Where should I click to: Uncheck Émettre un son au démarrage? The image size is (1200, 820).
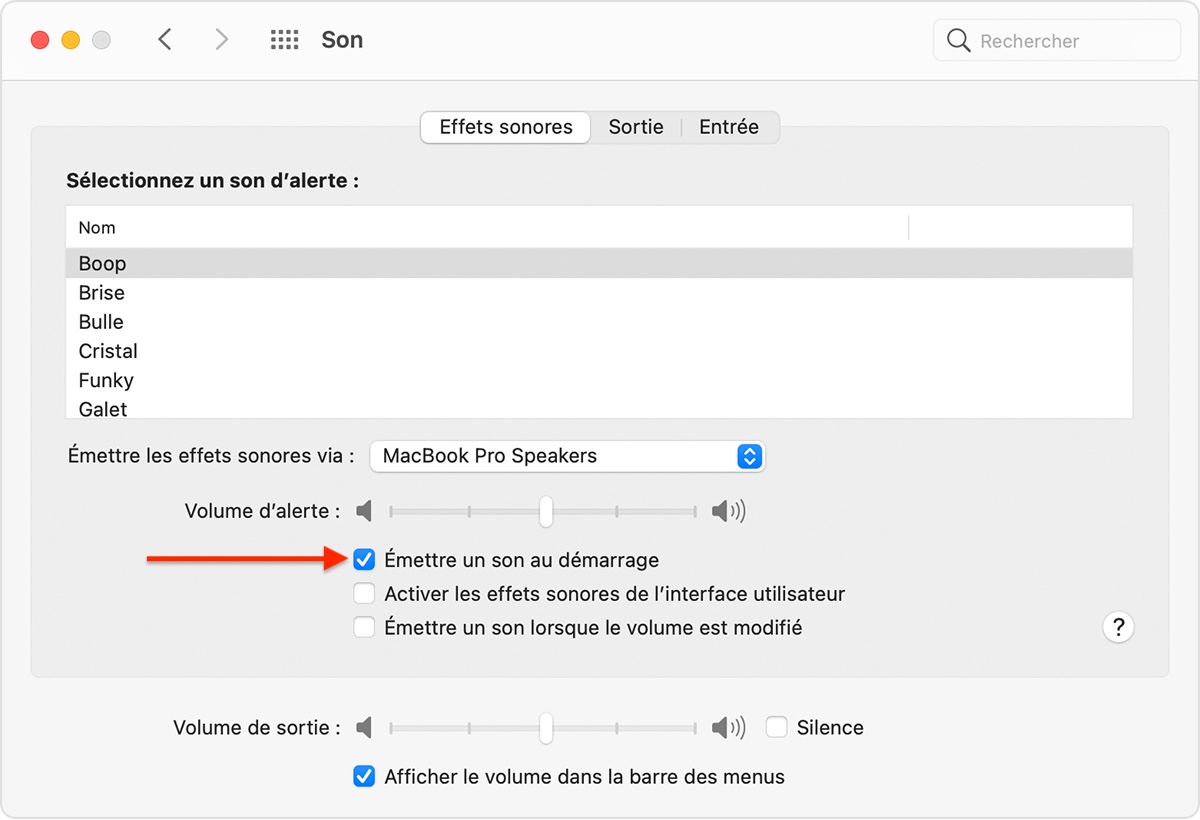click(x=365, y=560)
